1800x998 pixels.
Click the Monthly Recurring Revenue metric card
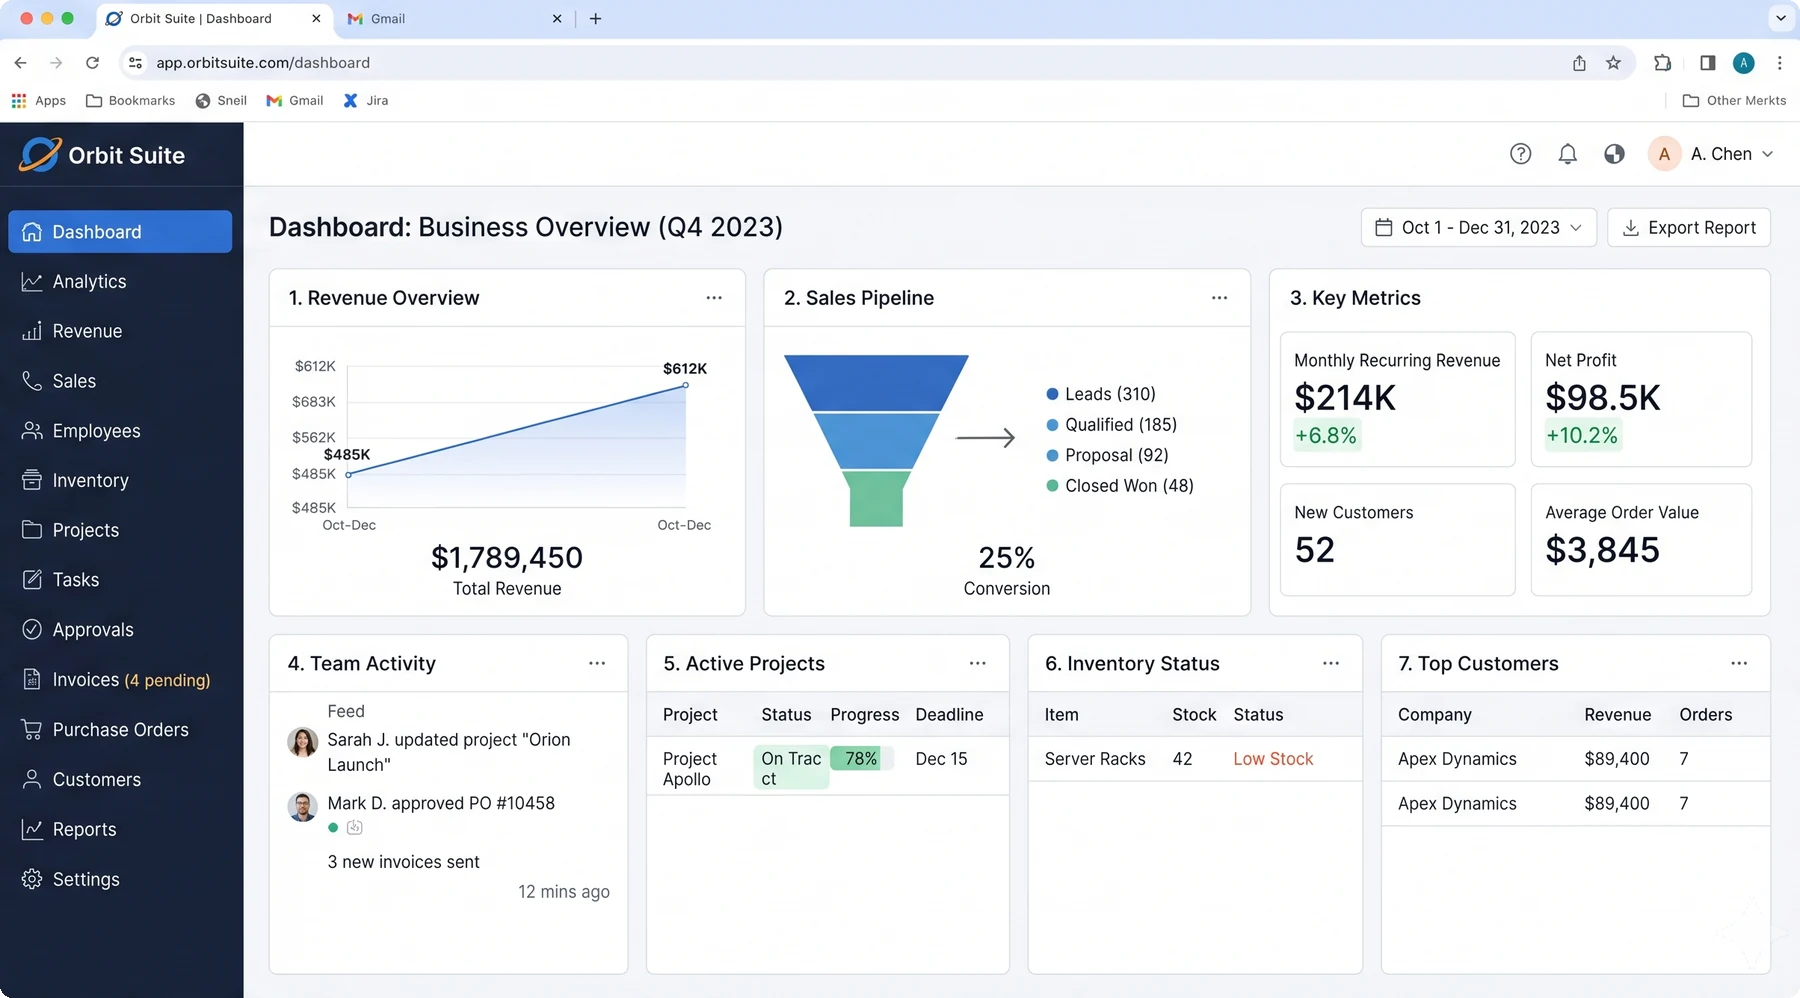pos(1397,399)
